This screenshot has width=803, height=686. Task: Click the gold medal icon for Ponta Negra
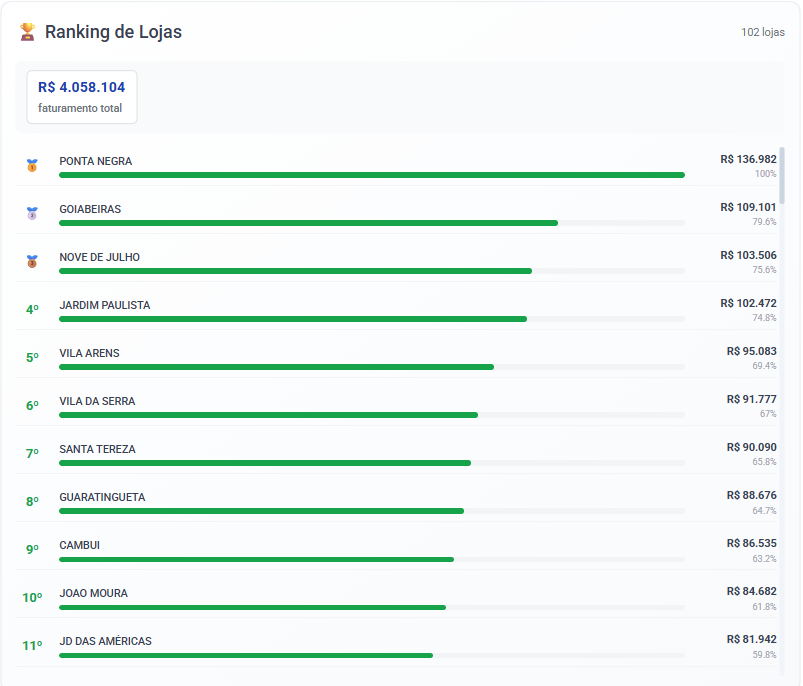pos(32,166)
